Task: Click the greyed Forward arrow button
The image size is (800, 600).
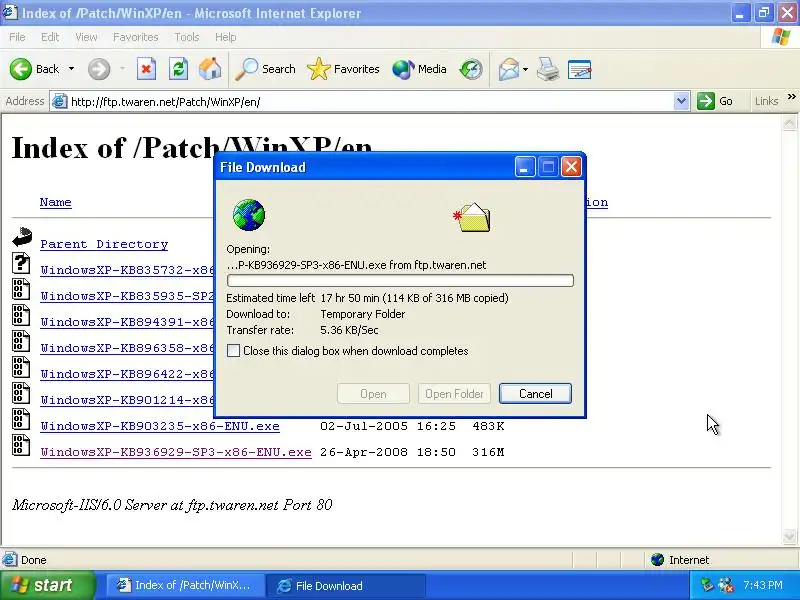Action: [x=99, y=69]
